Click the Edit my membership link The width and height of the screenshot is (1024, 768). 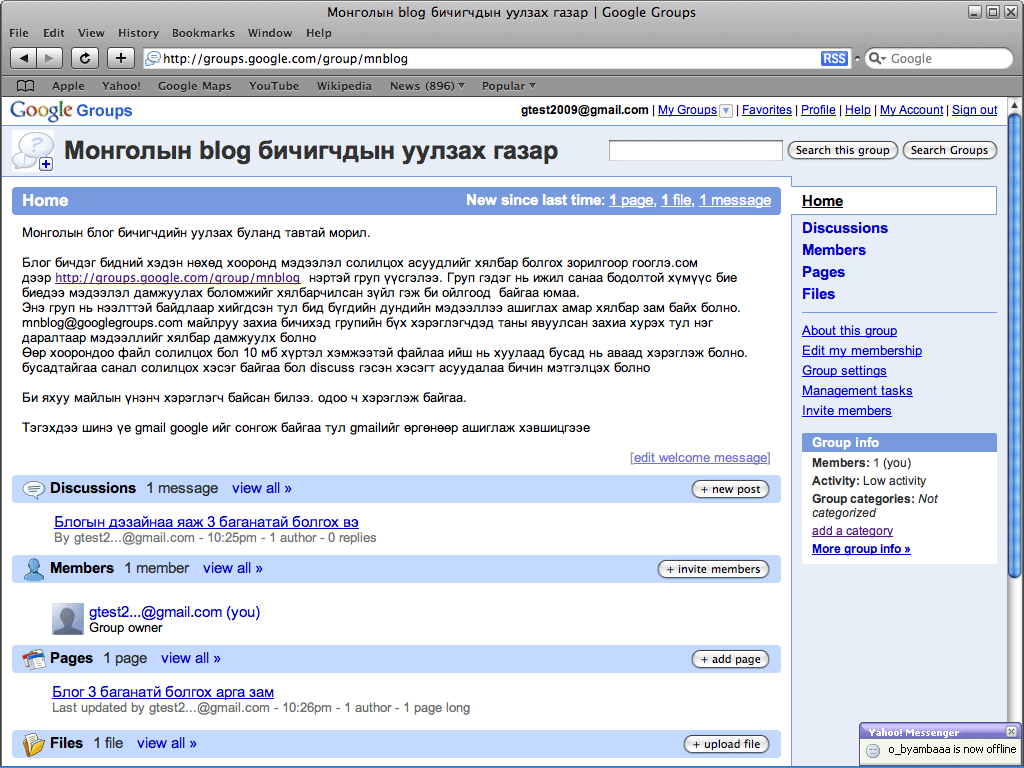(861, 351)
